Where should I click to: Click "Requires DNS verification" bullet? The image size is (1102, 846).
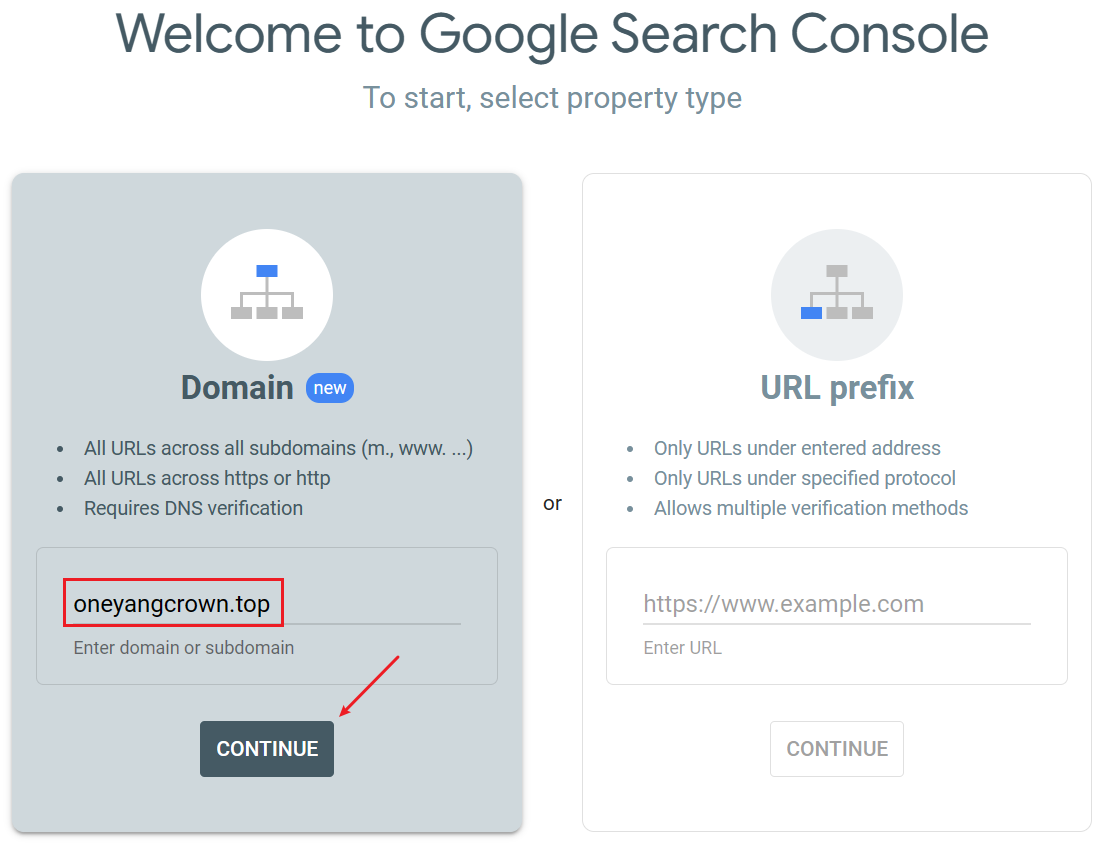(193, 508)
